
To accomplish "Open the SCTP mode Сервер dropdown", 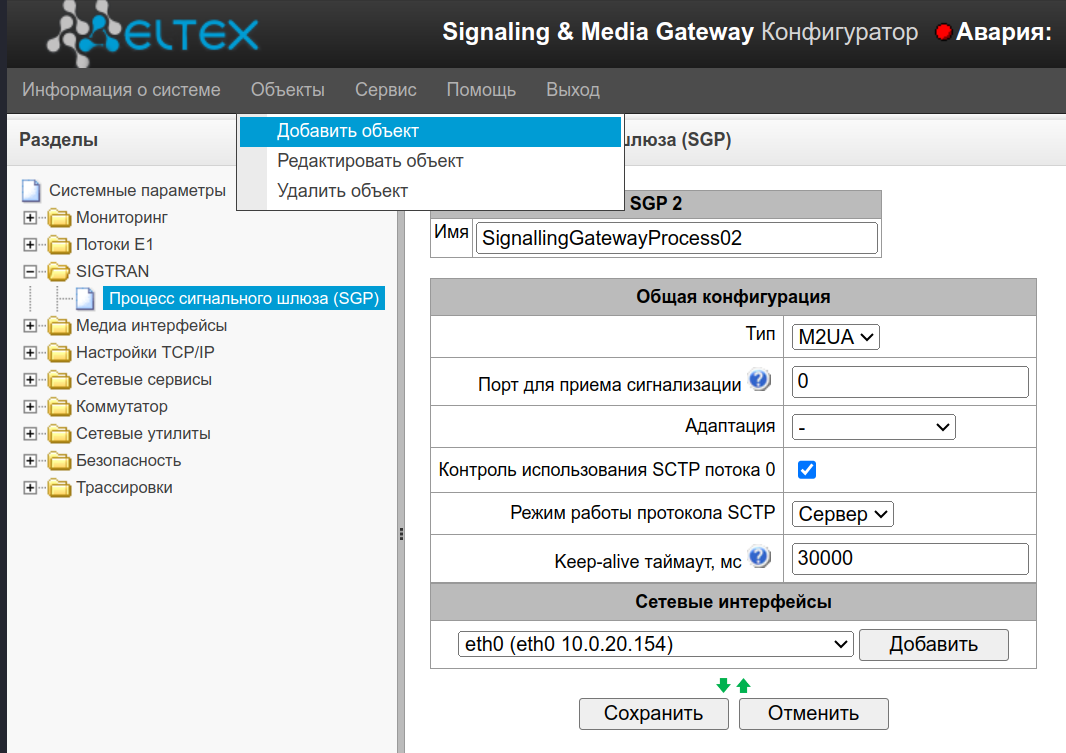I will (842, 514).
